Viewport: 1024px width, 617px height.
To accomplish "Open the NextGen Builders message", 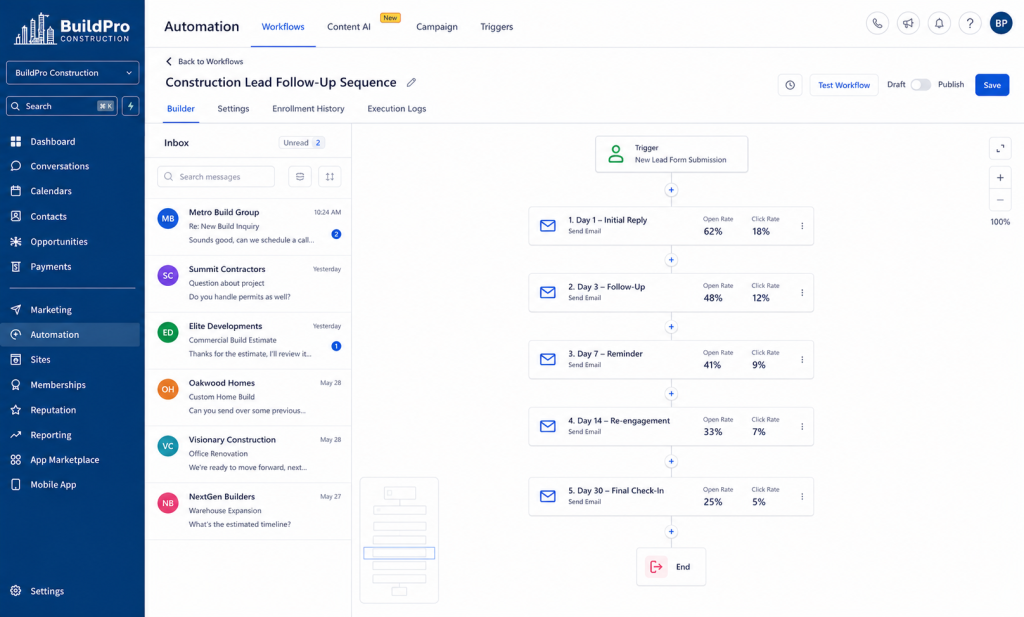I will (x=248, y=510).
